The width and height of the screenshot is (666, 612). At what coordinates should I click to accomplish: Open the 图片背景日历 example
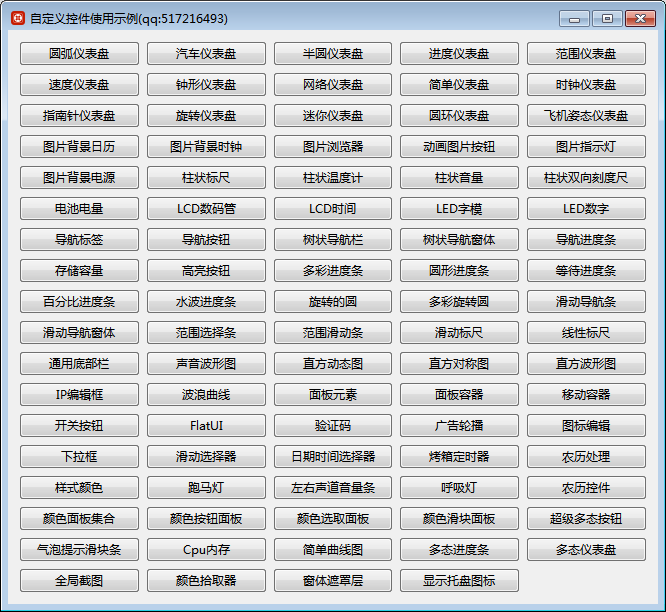point(79,147)
